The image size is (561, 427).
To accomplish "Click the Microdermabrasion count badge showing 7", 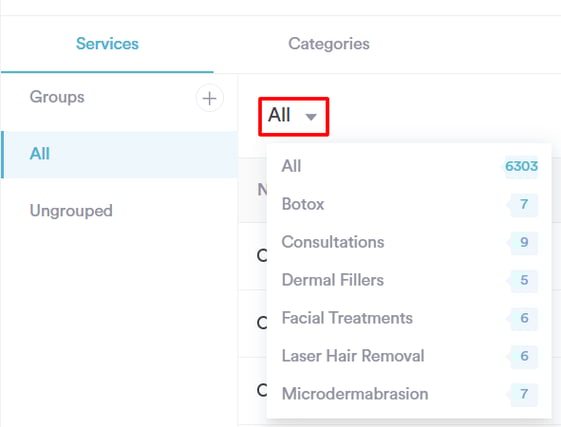I will tap(524, 394).
